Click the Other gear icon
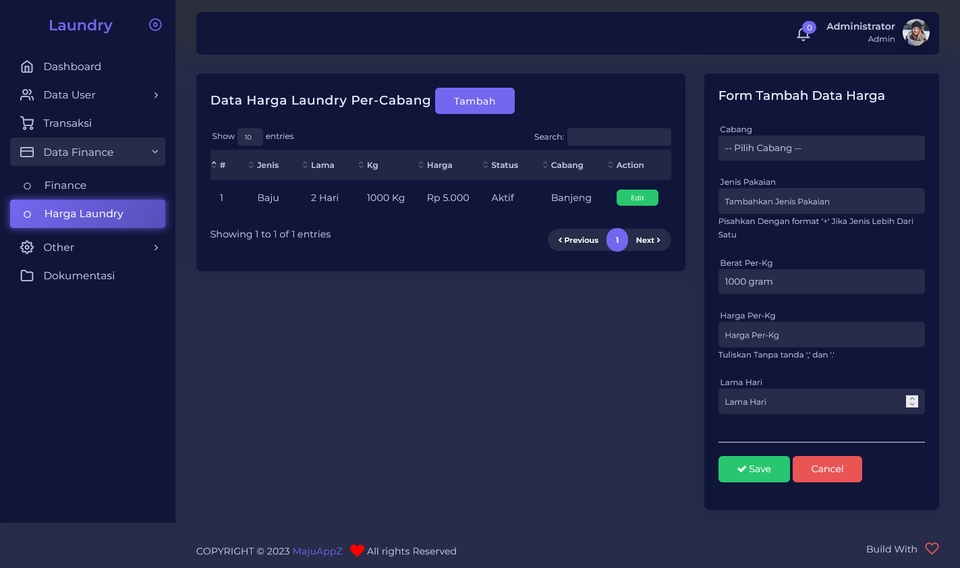 click(27, 247)
